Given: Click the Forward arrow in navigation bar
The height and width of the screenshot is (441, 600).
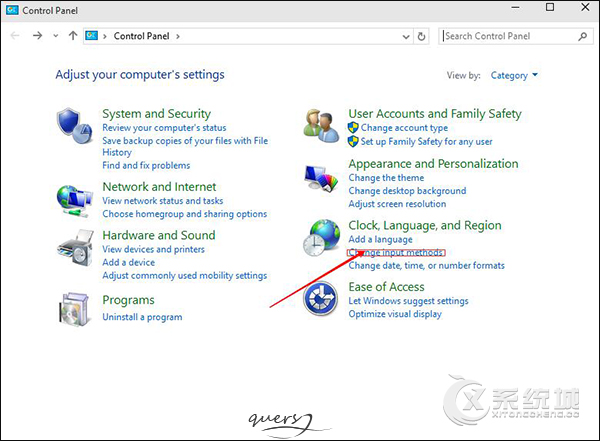Looking at the screenshot, I should coord(38,36).
